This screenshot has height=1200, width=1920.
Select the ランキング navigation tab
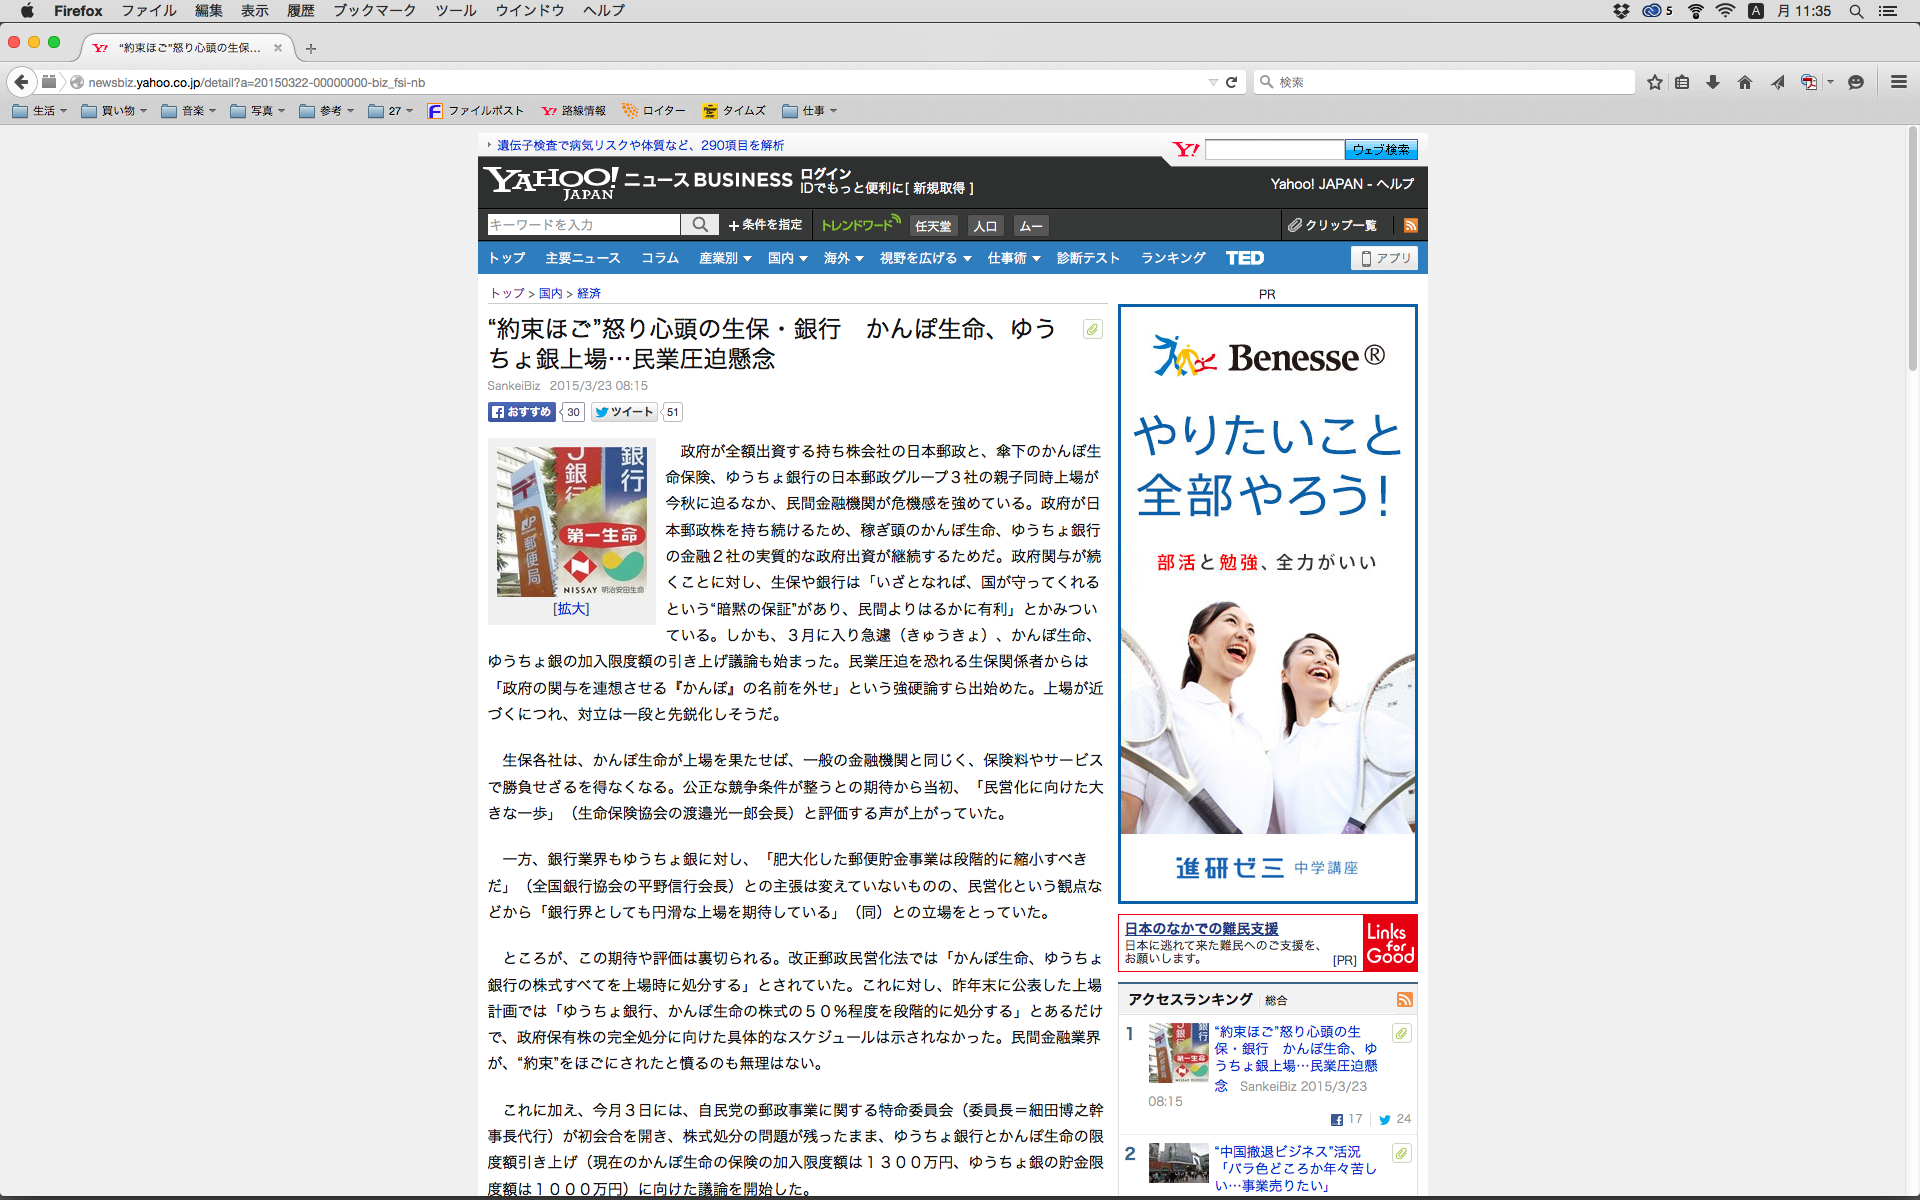point(1173,258)
